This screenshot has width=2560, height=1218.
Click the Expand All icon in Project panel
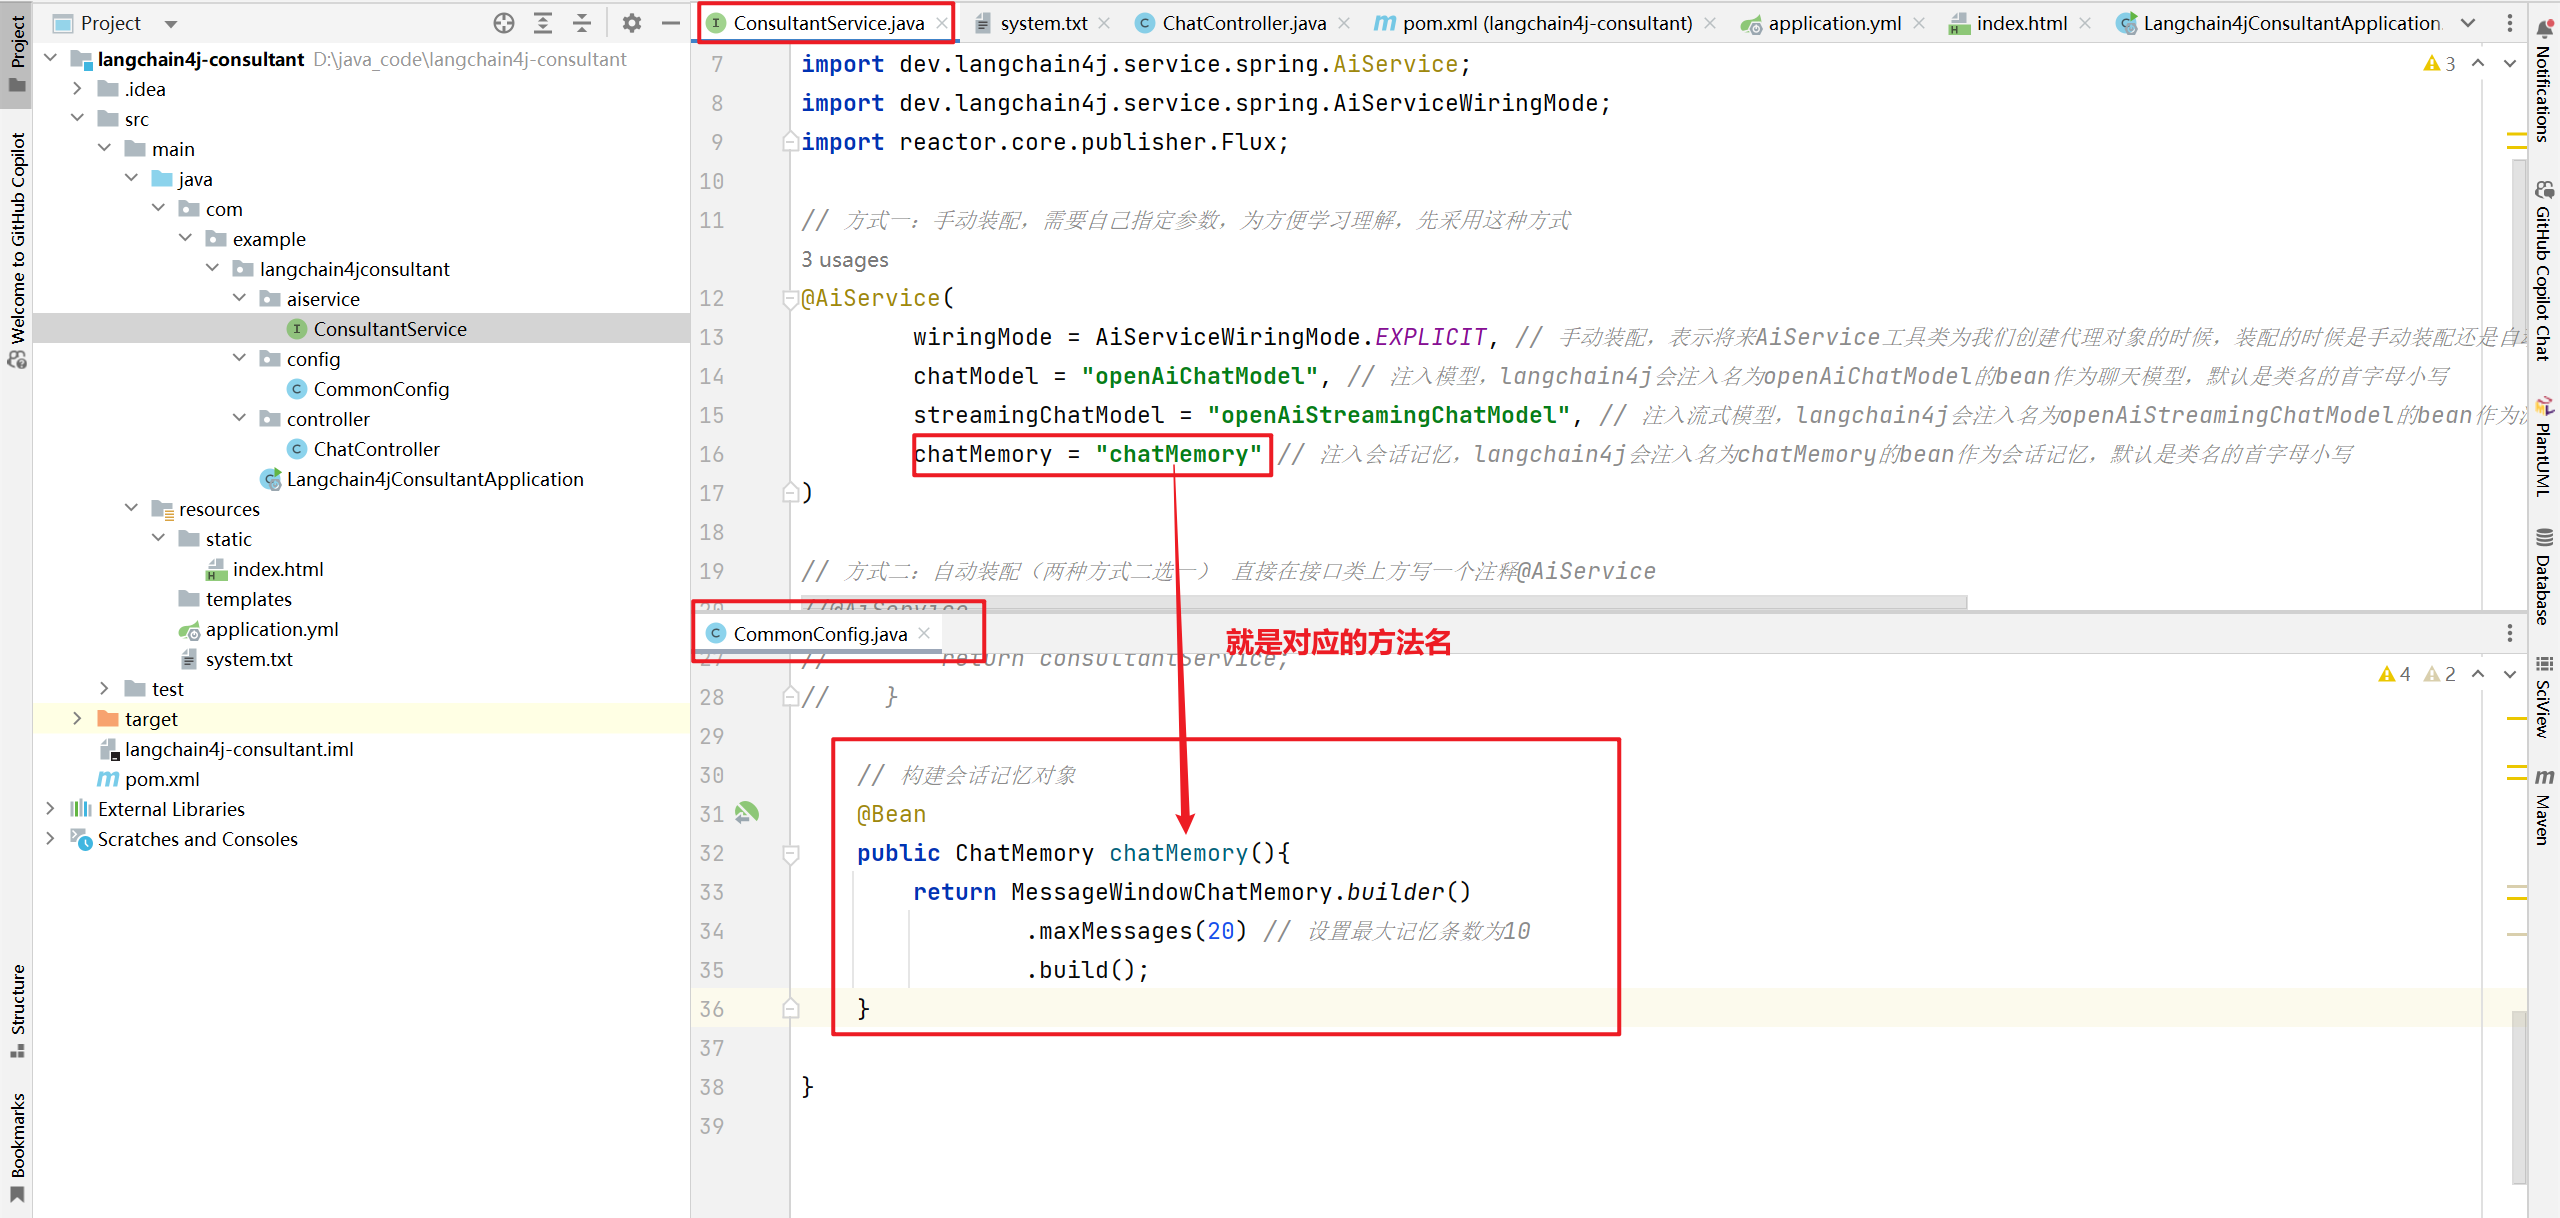[543, 23]
